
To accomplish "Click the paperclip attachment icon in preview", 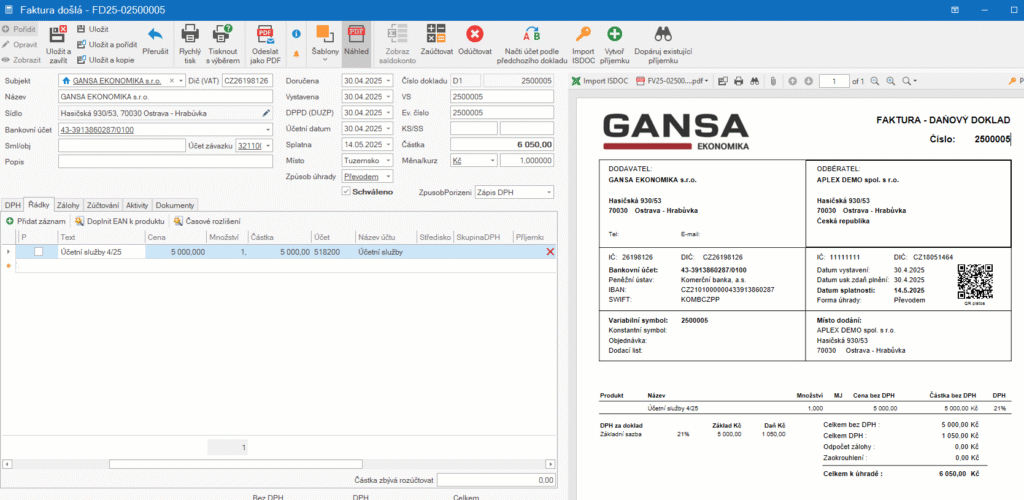I will click(x=771, y=81).
